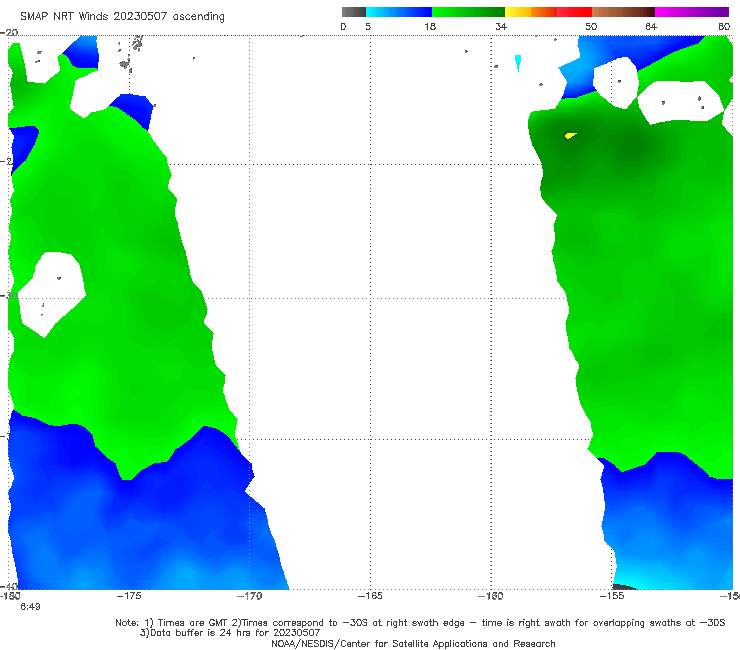The height and width of the screenshot is (650, 740).
Task: Select the gray segment of the color bar
Action: [x=353, y=12]
